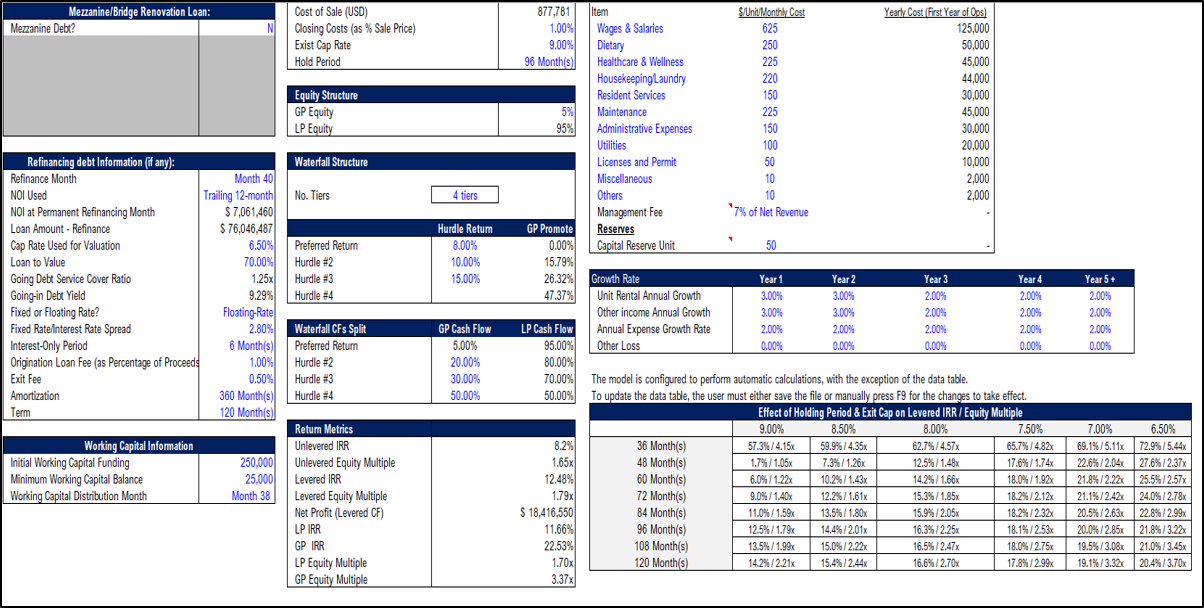Viewport: 1204px width, 608px height.
Task: Click the 'Wages & Salaries' expense label
Action: pos(630,29)
